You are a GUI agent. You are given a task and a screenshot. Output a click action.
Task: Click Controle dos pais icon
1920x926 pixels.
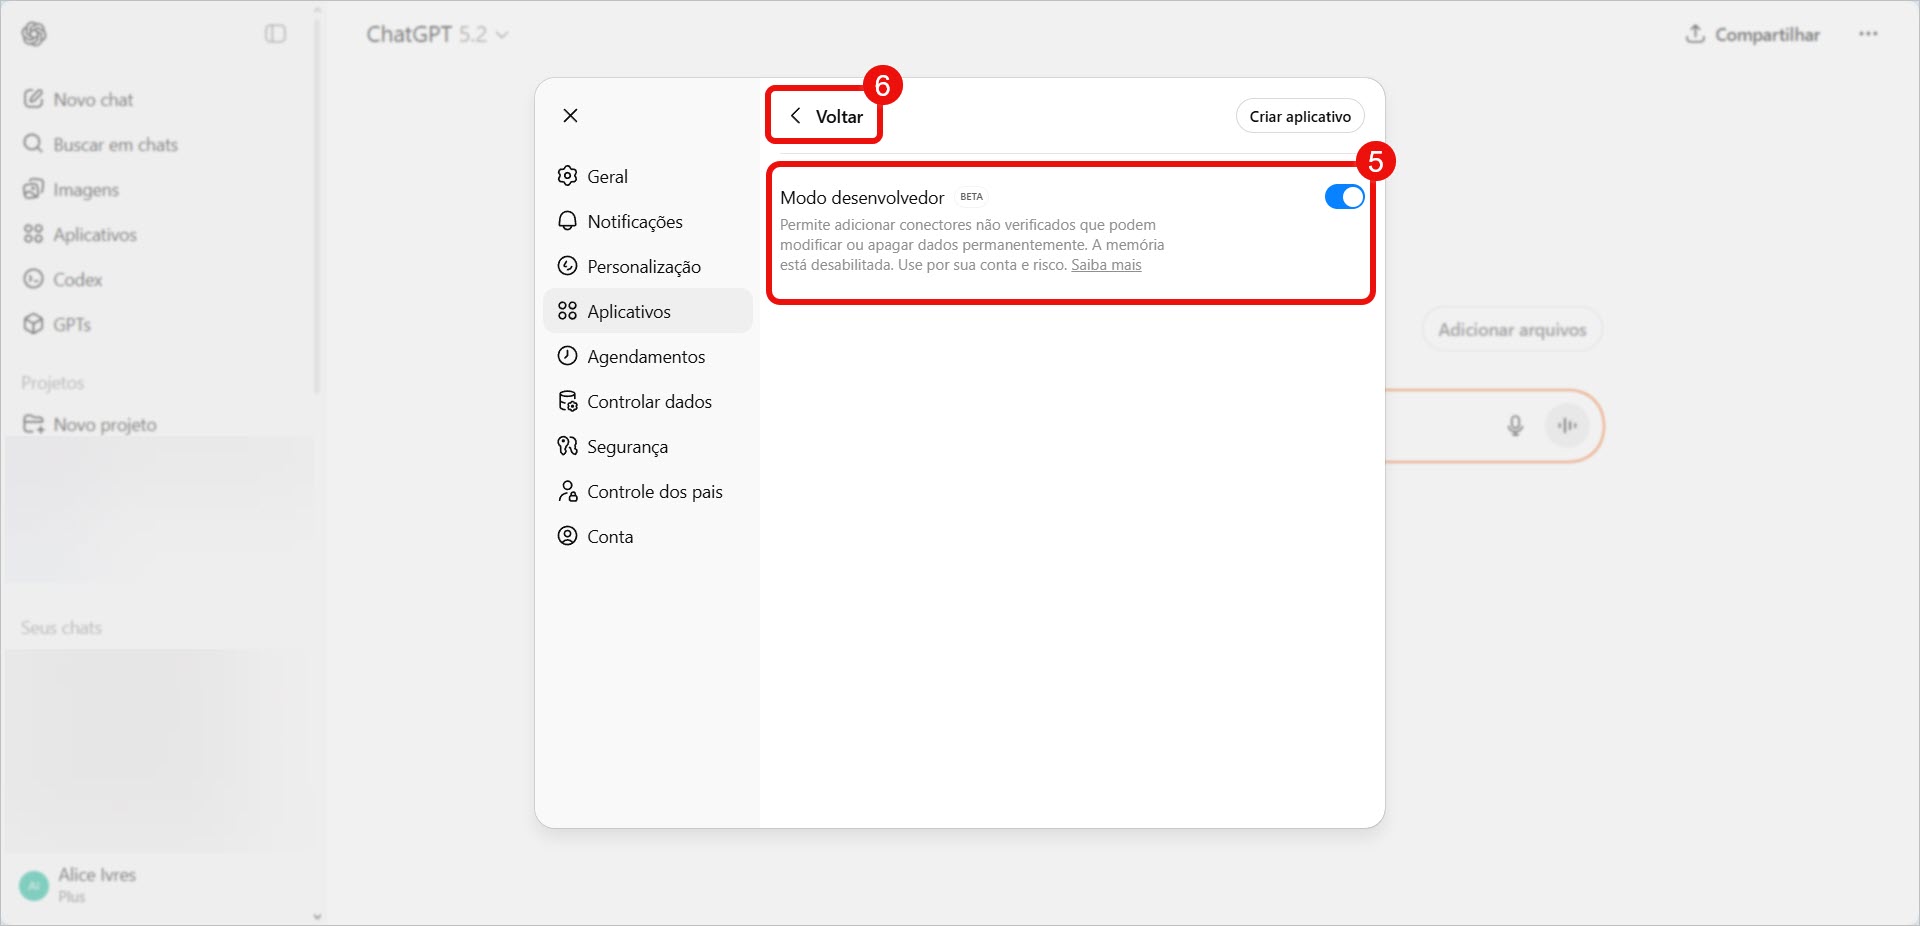pos(568,491)
